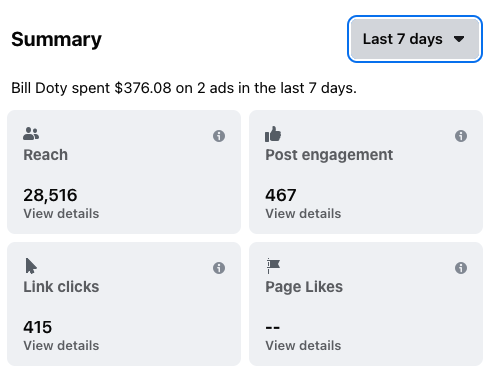490x375 pixels.
Task: Click the Link clicks info icon
Action: click(x=219, y=268)
